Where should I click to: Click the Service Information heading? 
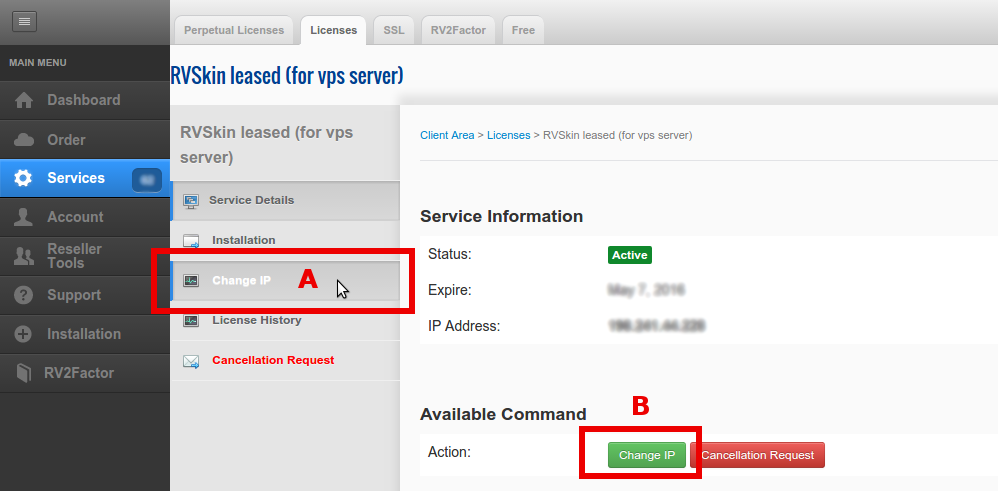pos(502,217)
